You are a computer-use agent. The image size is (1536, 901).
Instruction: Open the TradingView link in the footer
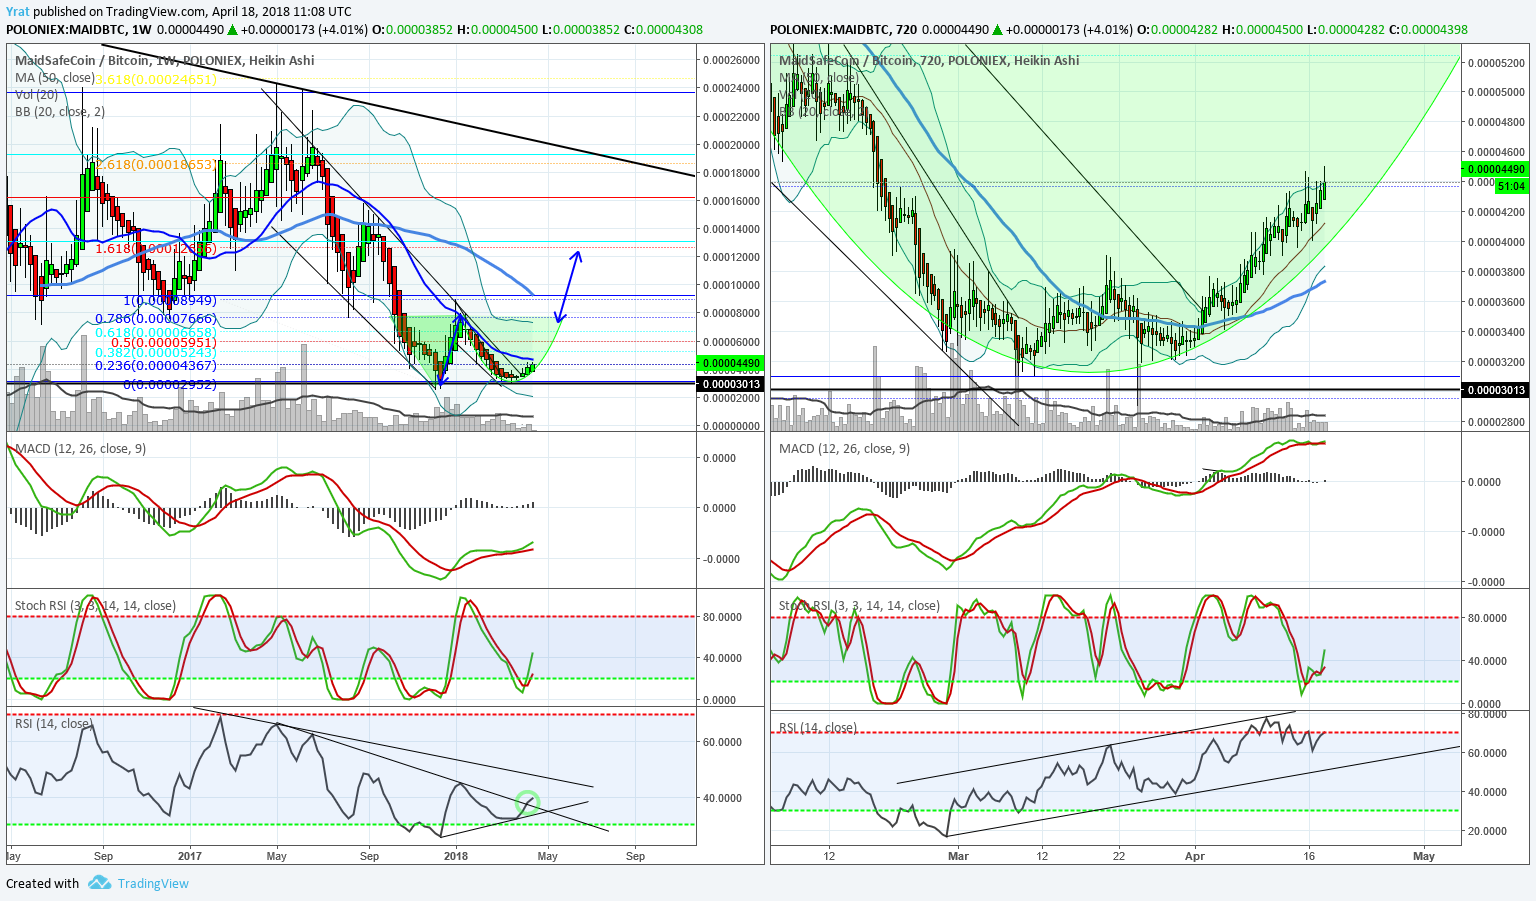pos(153,883)
